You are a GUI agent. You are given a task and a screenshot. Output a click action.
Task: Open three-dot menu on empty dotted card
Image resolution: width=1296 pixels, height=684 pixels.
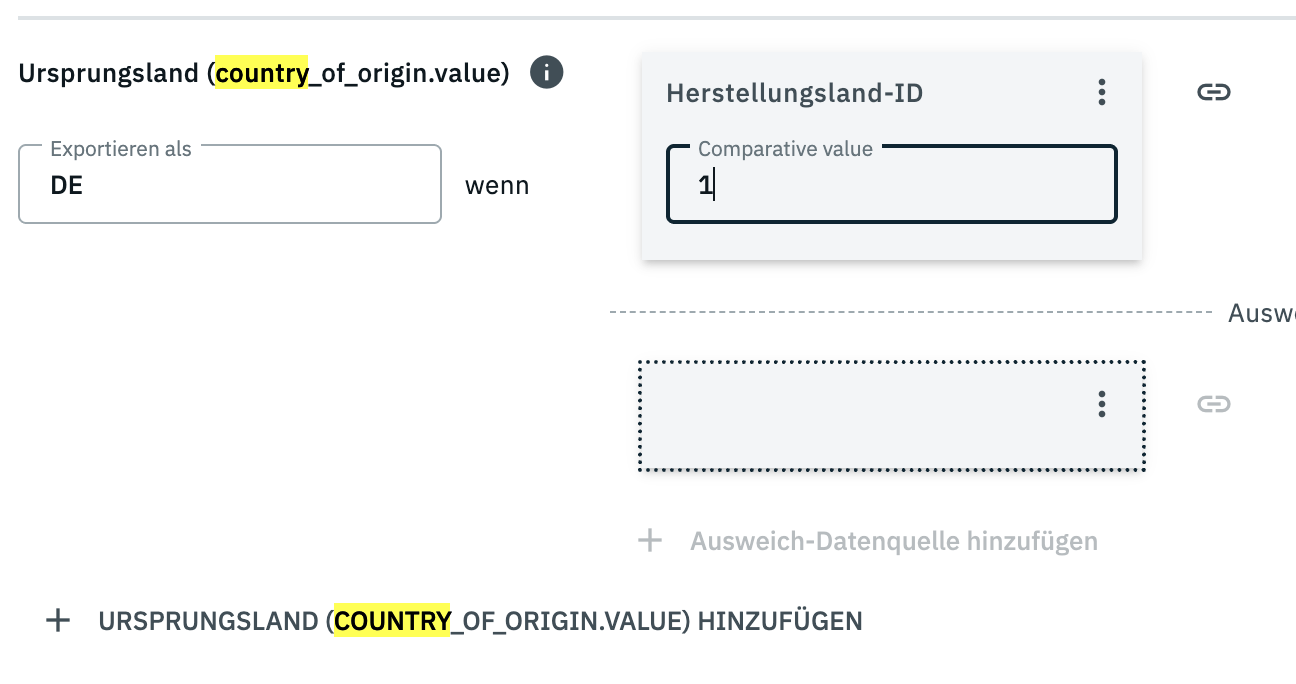pos(1101,404)
